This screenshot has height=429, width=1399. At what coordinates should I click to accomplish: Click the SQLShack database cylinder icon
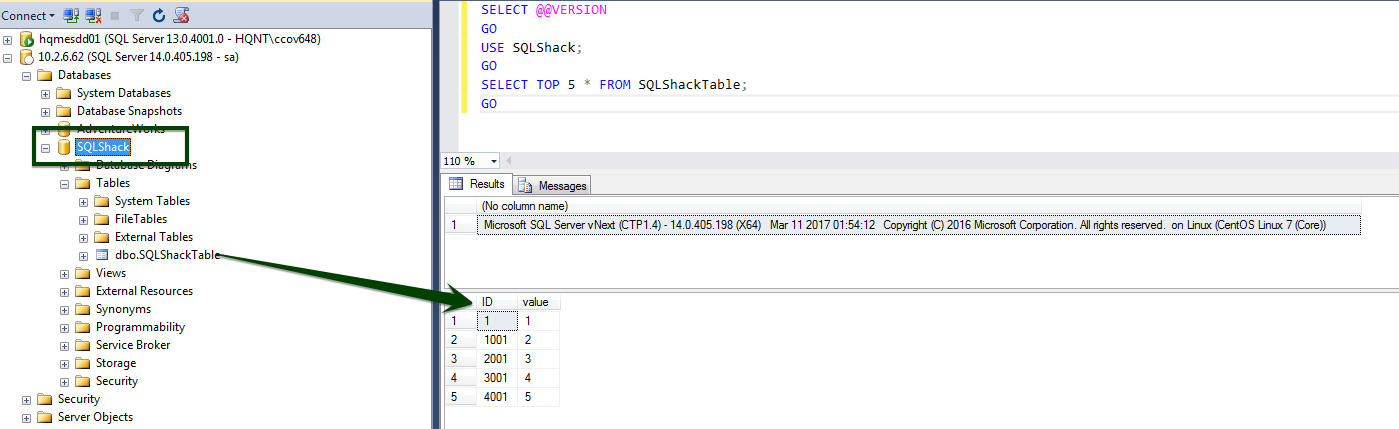[64, 147]
